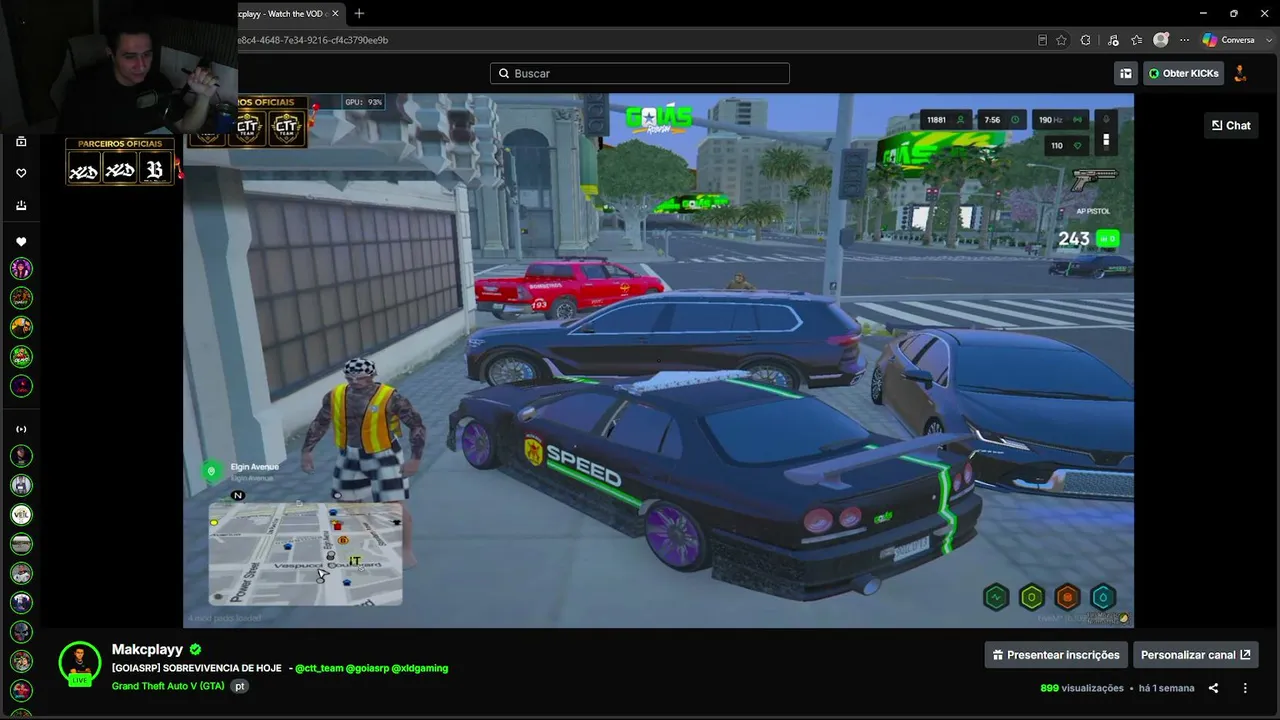Open the @goiasrp mention link
This screenshot has width=1280, height=720.
click(x=367, y=668)
